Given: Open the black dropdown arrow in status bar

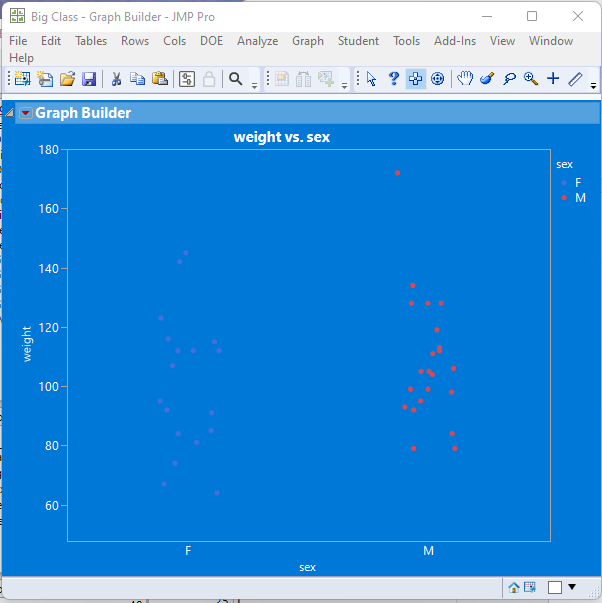Looking at the screenshot, I should 572,587.
